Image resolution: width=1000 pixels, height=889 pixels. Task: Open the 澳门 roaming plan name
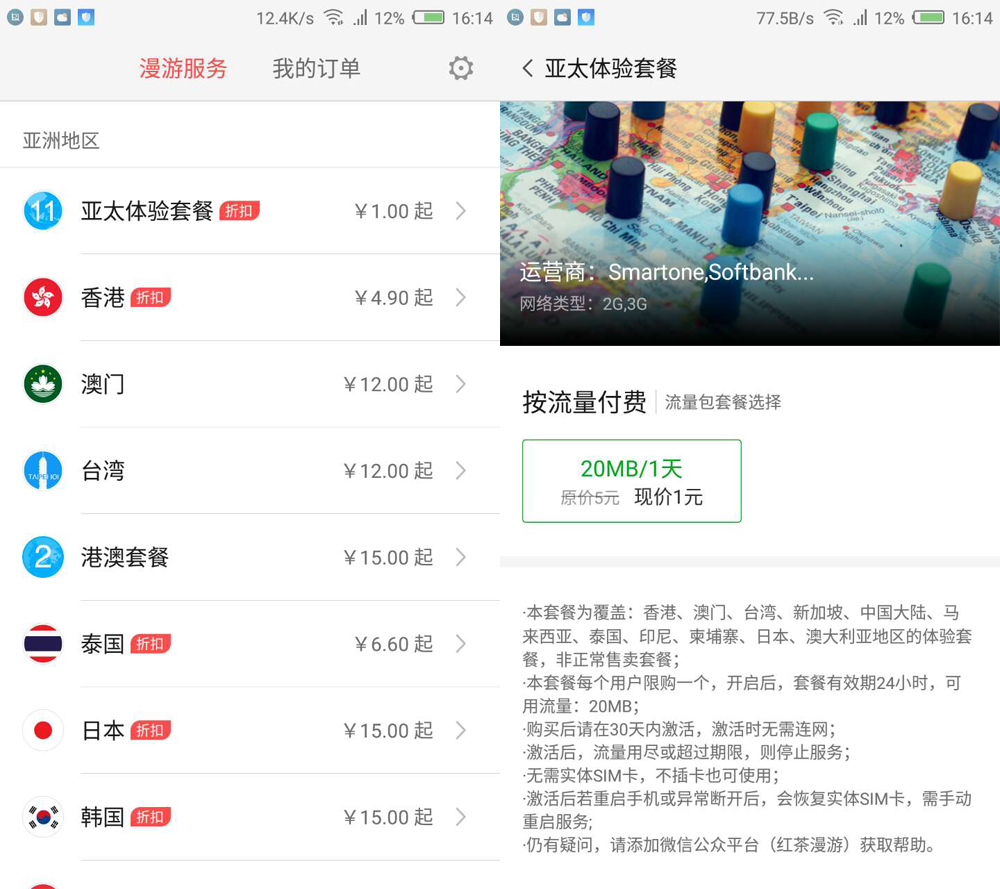pos(103,385)
